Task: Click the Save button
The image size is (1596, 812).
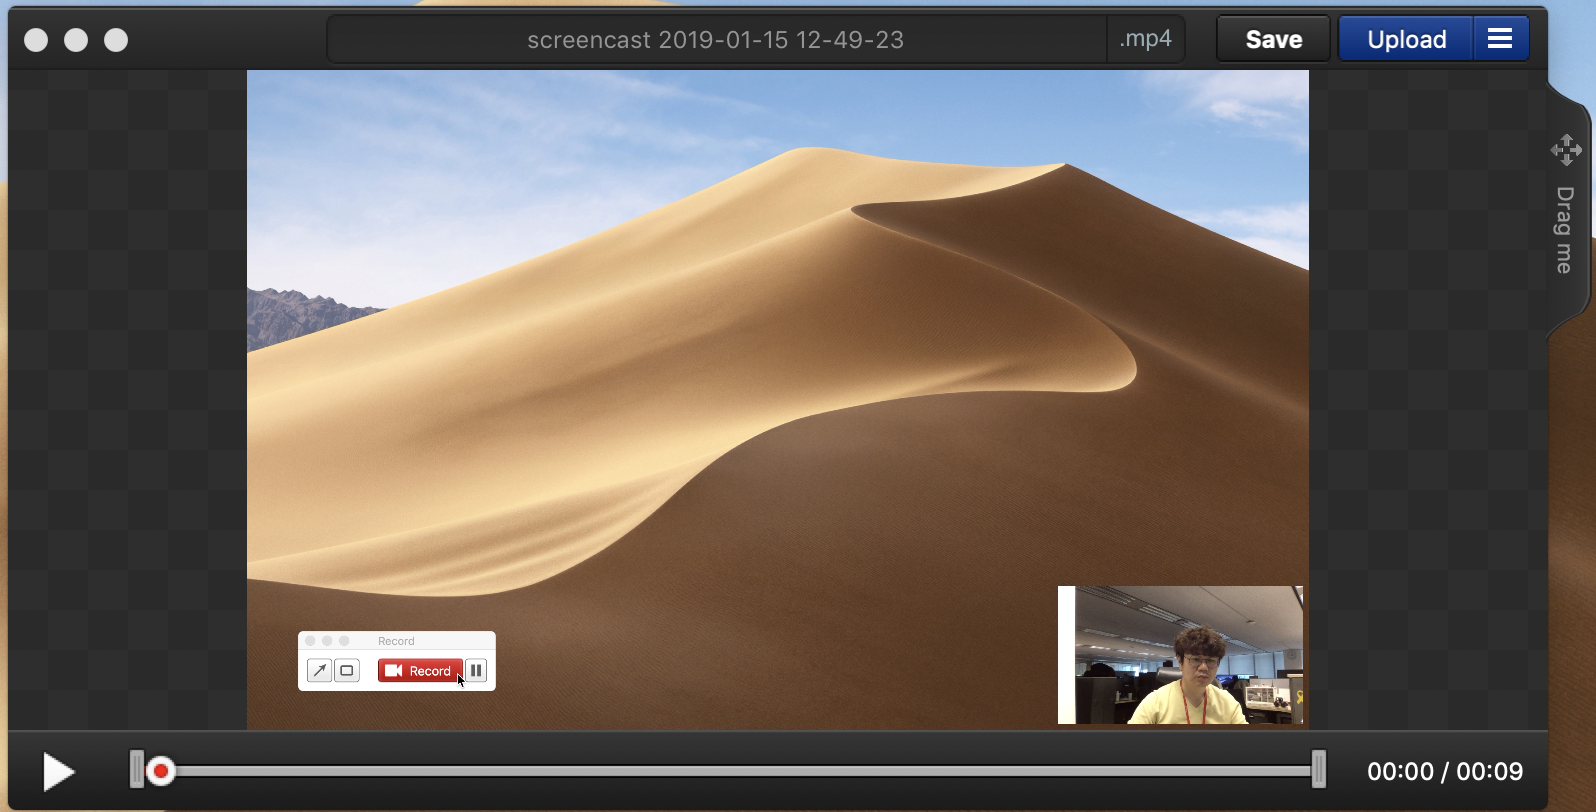Action: point(1273,39)
